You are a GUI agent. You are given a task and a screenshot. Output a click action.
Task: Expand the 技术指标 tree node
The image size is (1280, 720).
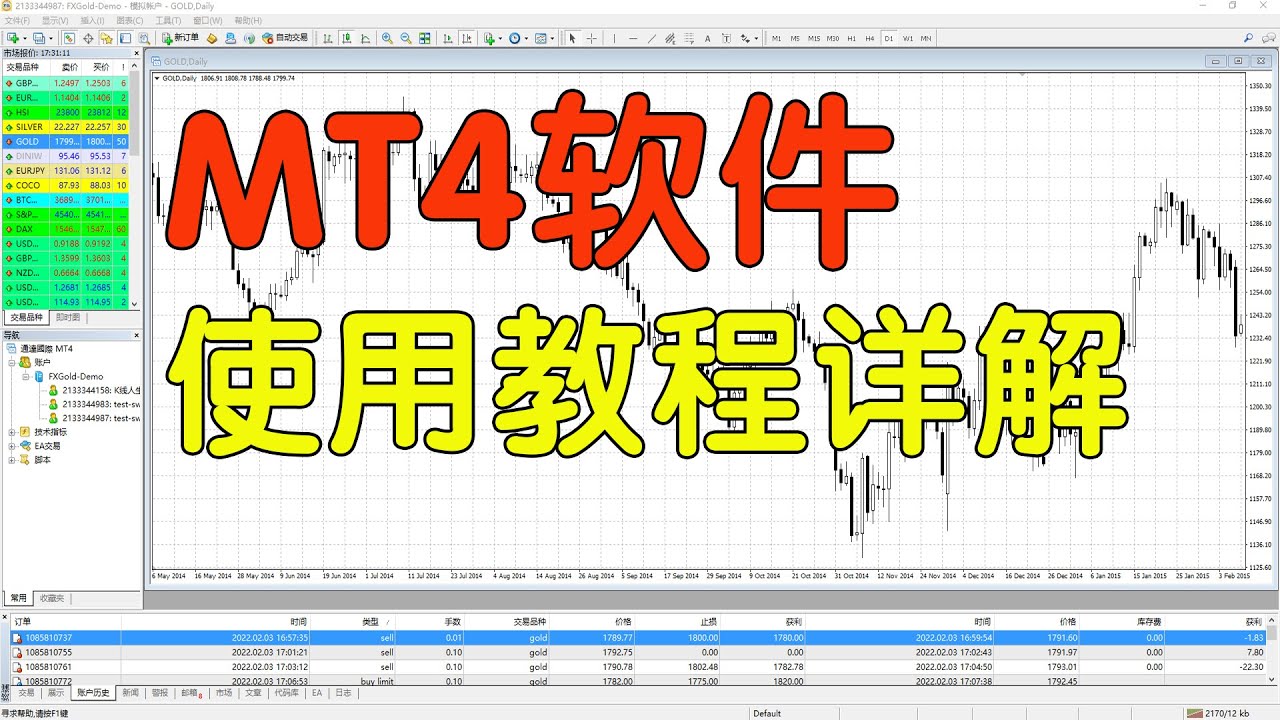point(12,432)
